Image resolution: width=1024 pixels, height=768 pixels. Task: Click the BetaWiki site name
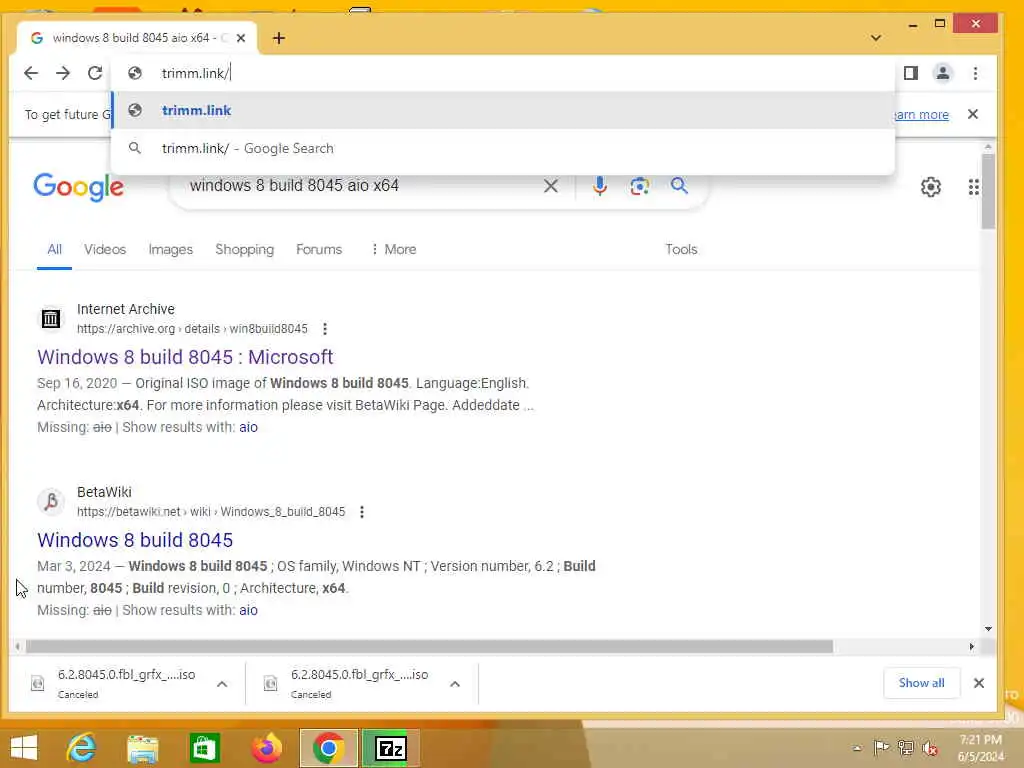(x=104, y=492)
